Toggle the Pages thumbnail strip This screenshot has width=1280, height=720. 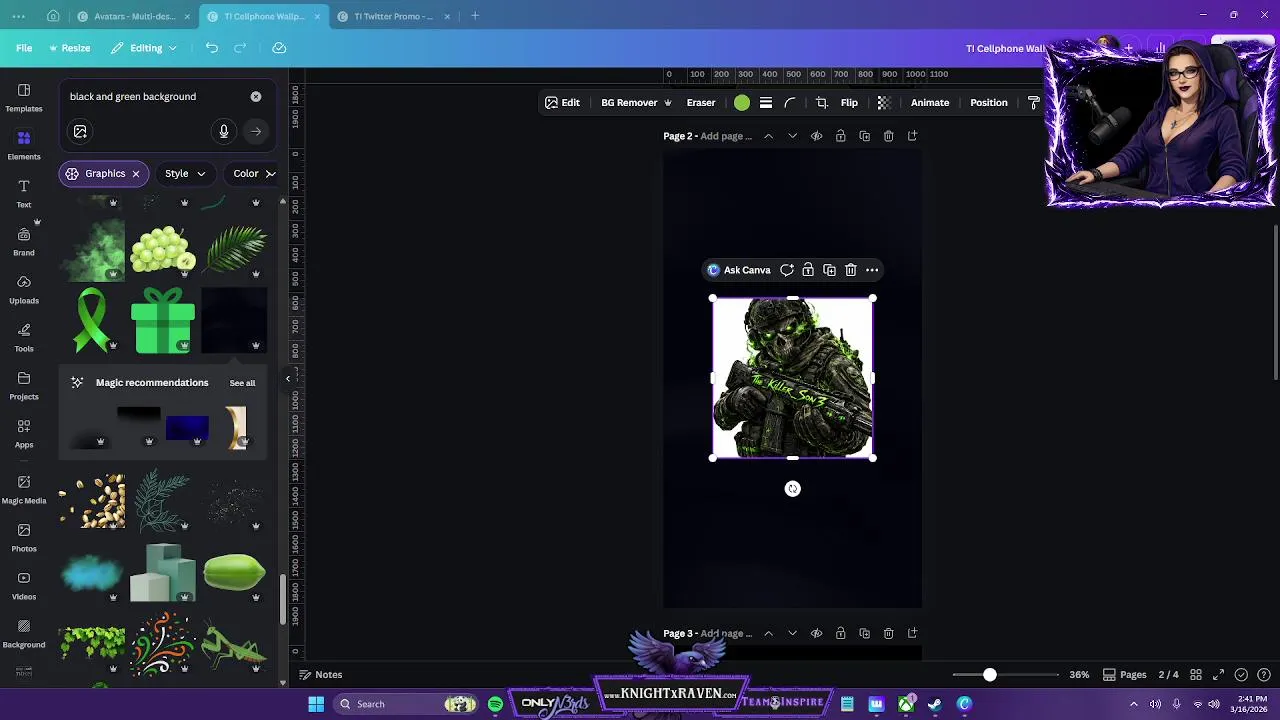(x=1124, y=675)
